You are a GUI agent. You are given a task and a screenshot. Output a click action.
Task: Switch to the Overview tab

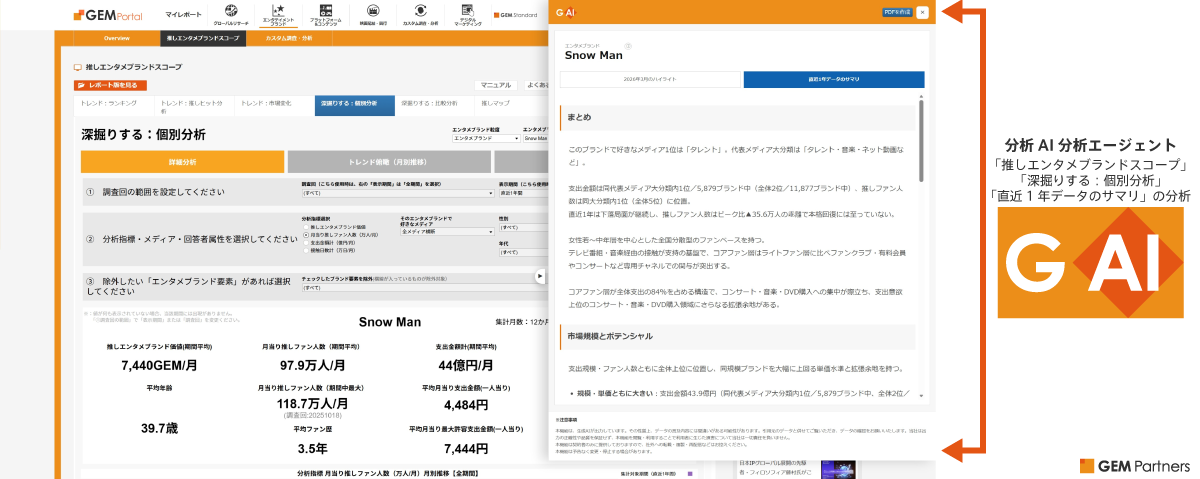coord(117,38)
